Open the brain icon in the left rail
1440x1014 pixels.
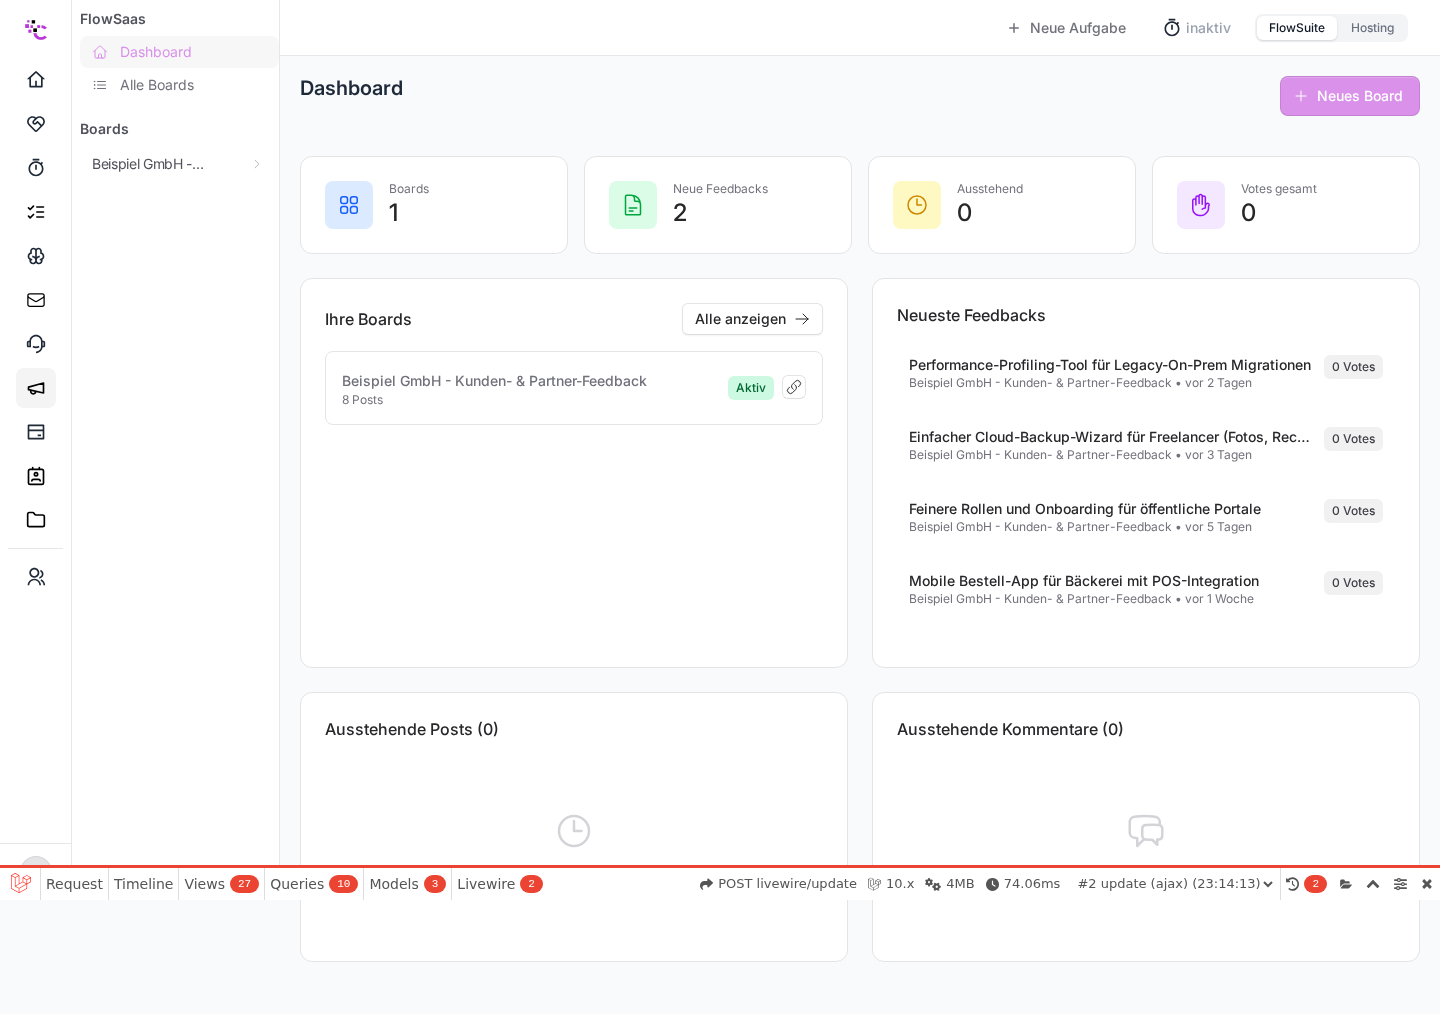pos(36,256)
